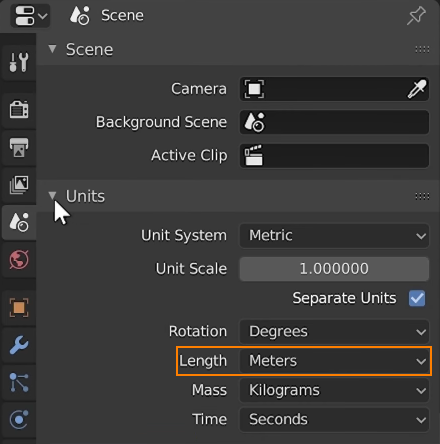
Task: Open the Tool properties tab
Action: [19, 62]
